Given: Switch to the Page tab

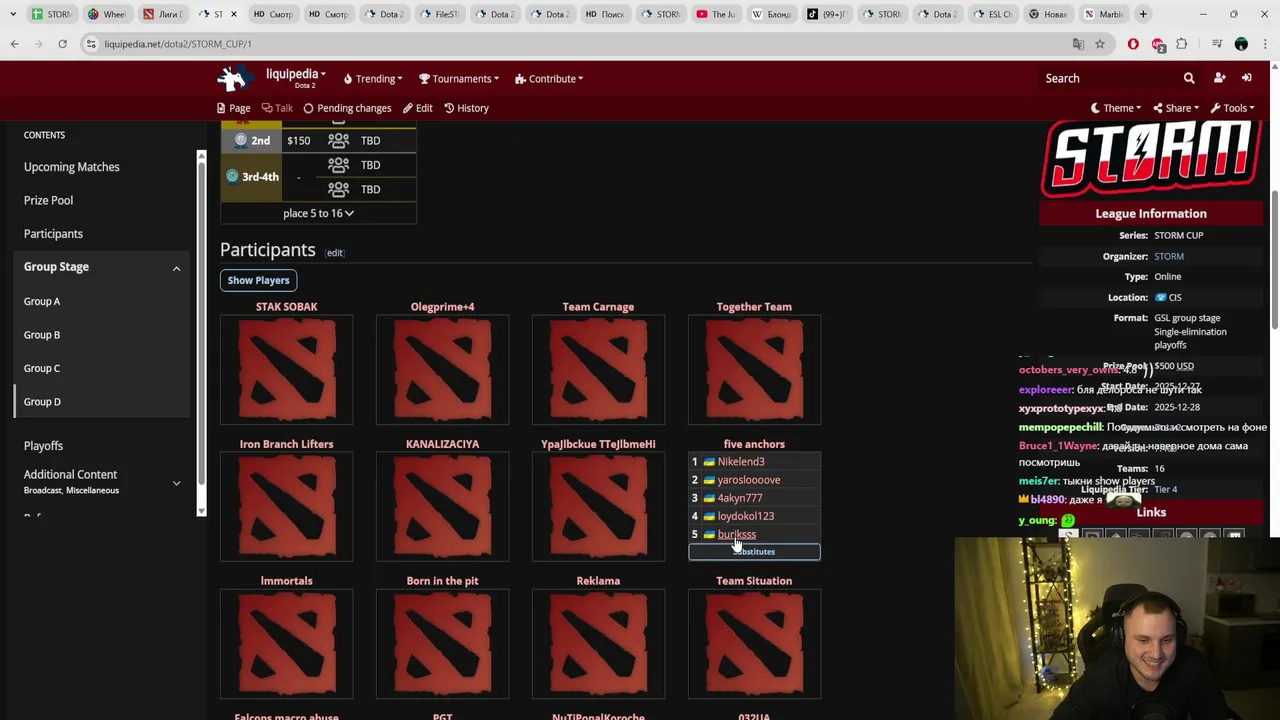Looking at the screenshot, I should coord(233,108).
